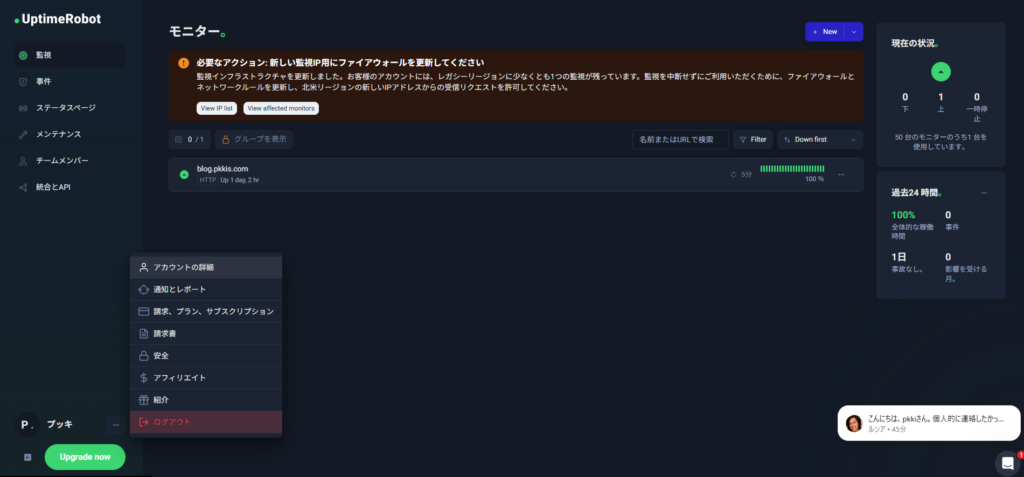Click the 通知とレポート bell icon
Screen dimensions: 1024x477
[144, 289]
